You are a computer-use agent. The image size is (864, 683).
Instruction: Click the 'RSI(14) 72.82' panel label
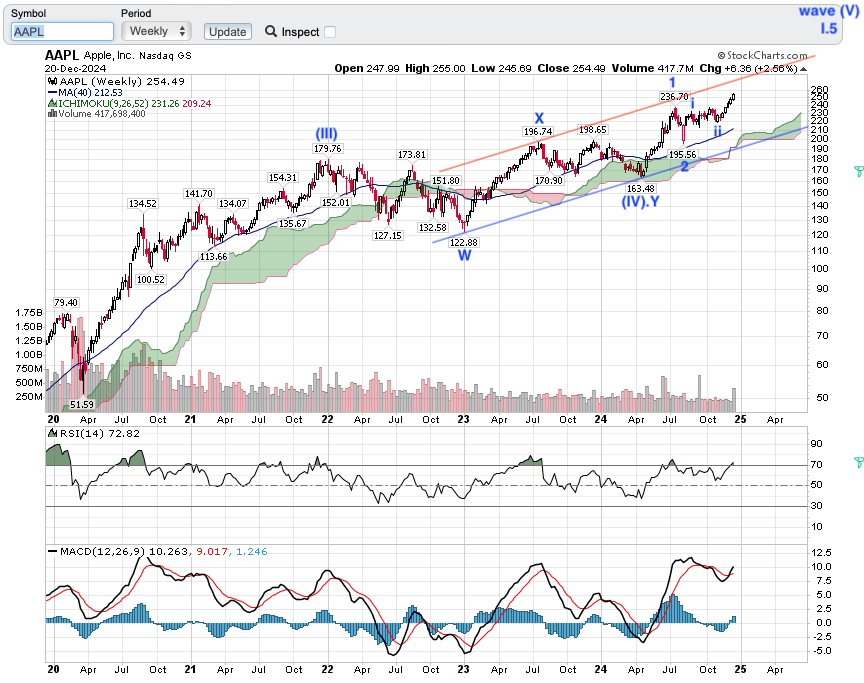[x=100, y=433]
